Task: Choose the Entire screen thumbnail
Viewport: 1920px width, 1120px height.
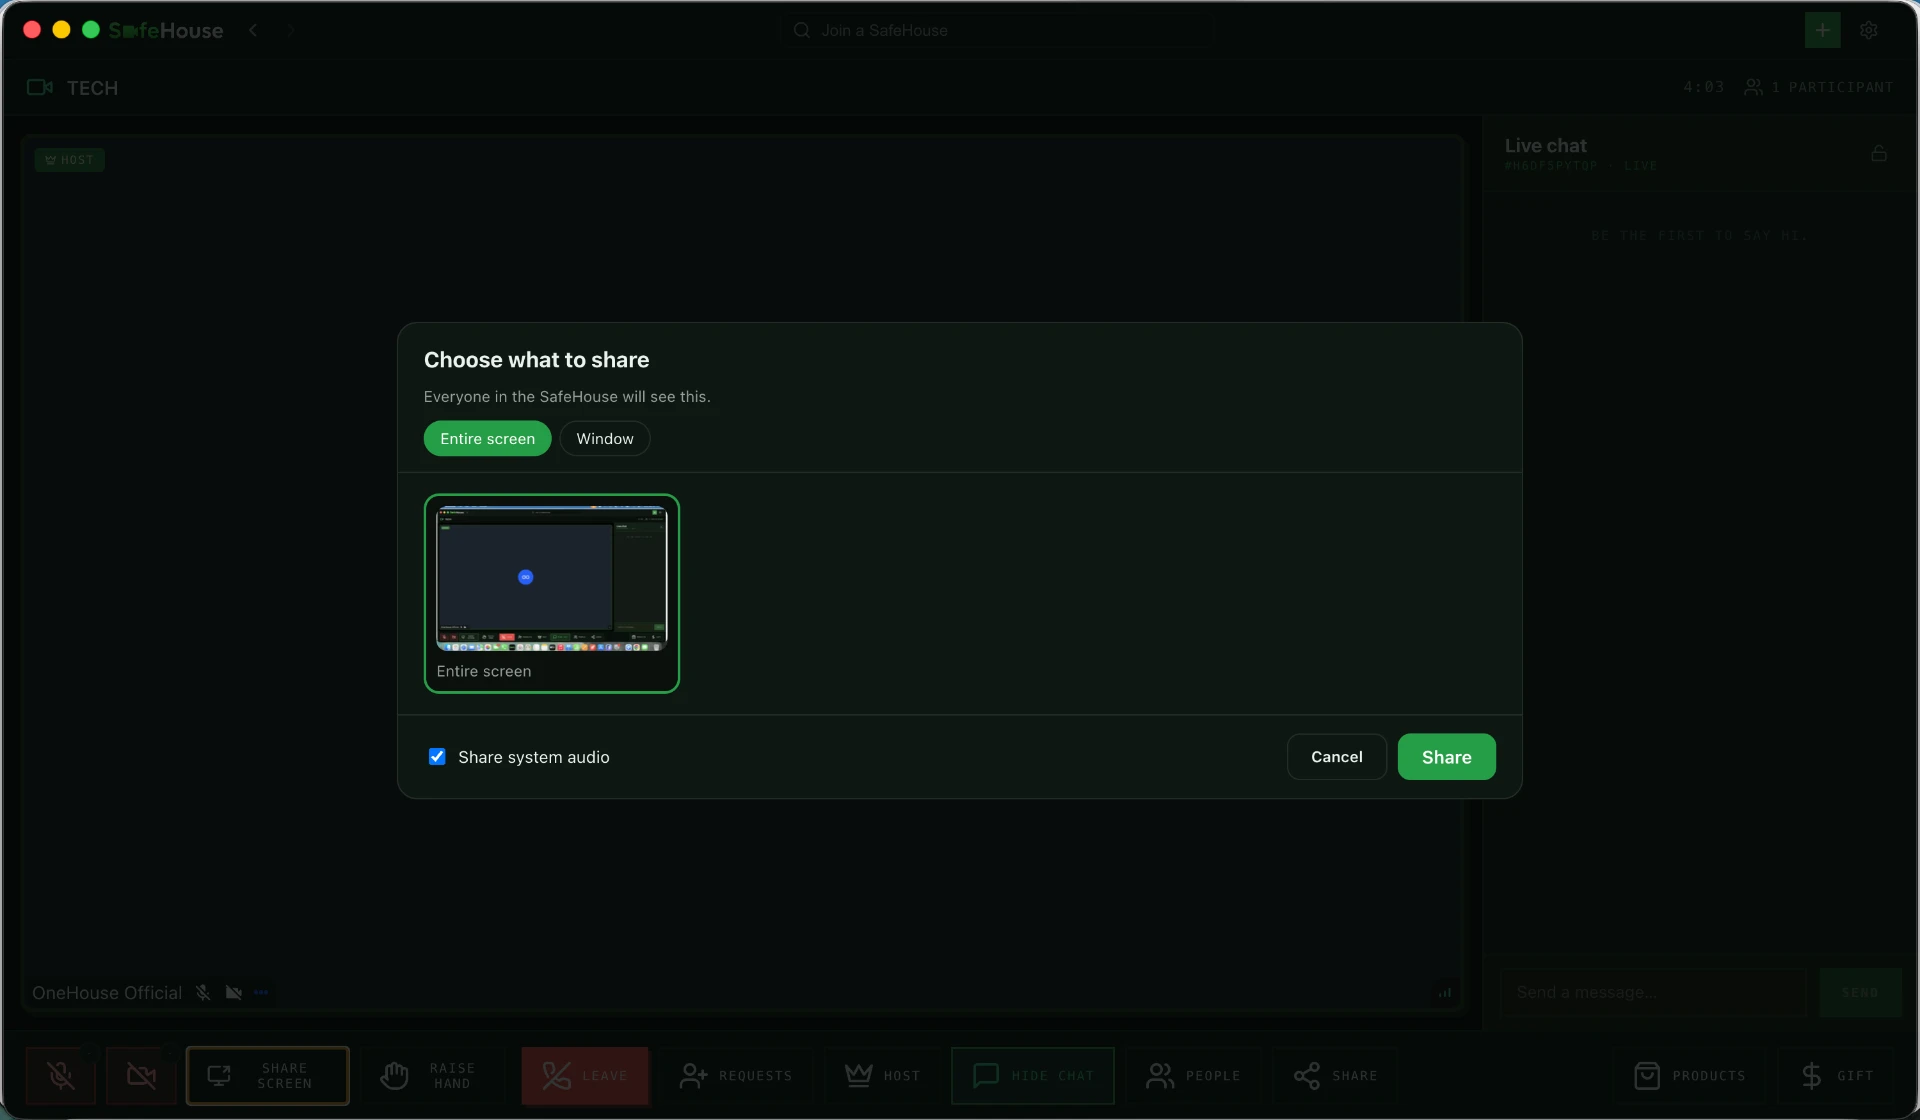Action: pyautogui.click(x=552, y=593)
